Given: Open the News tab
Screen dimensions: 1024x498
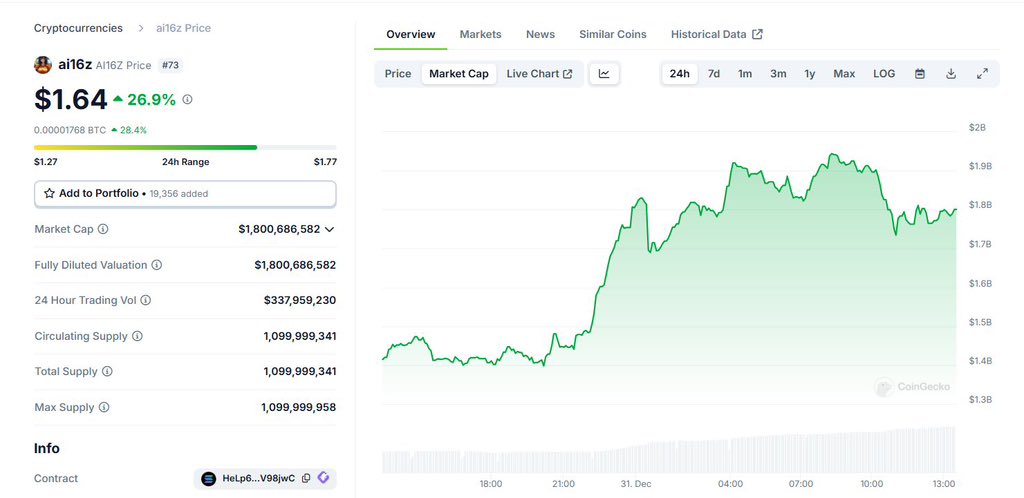Looking at the screenshot, I should pos(540,34).
